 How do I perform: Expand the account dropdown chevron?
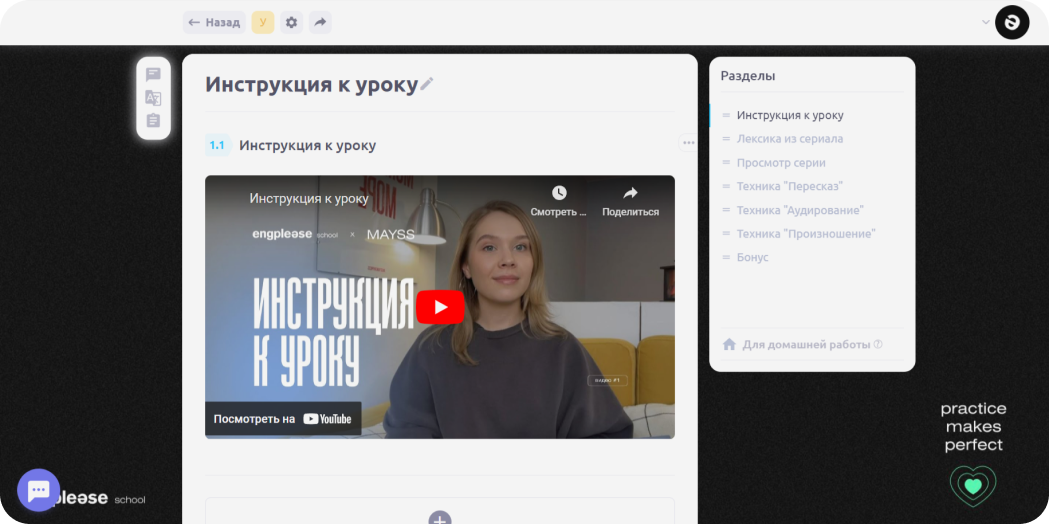pos(985,22)
